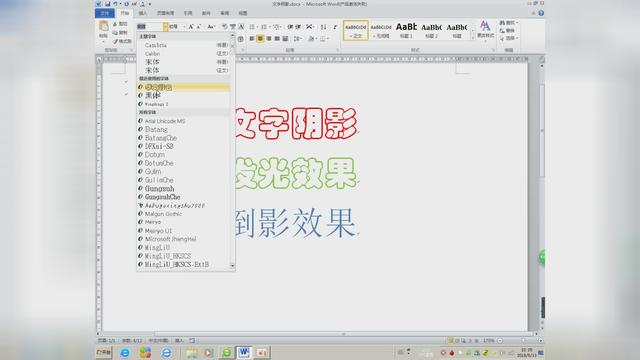Choose Malgun Gothic in the font list
640x360 pixels.
[x=183, y=214]
